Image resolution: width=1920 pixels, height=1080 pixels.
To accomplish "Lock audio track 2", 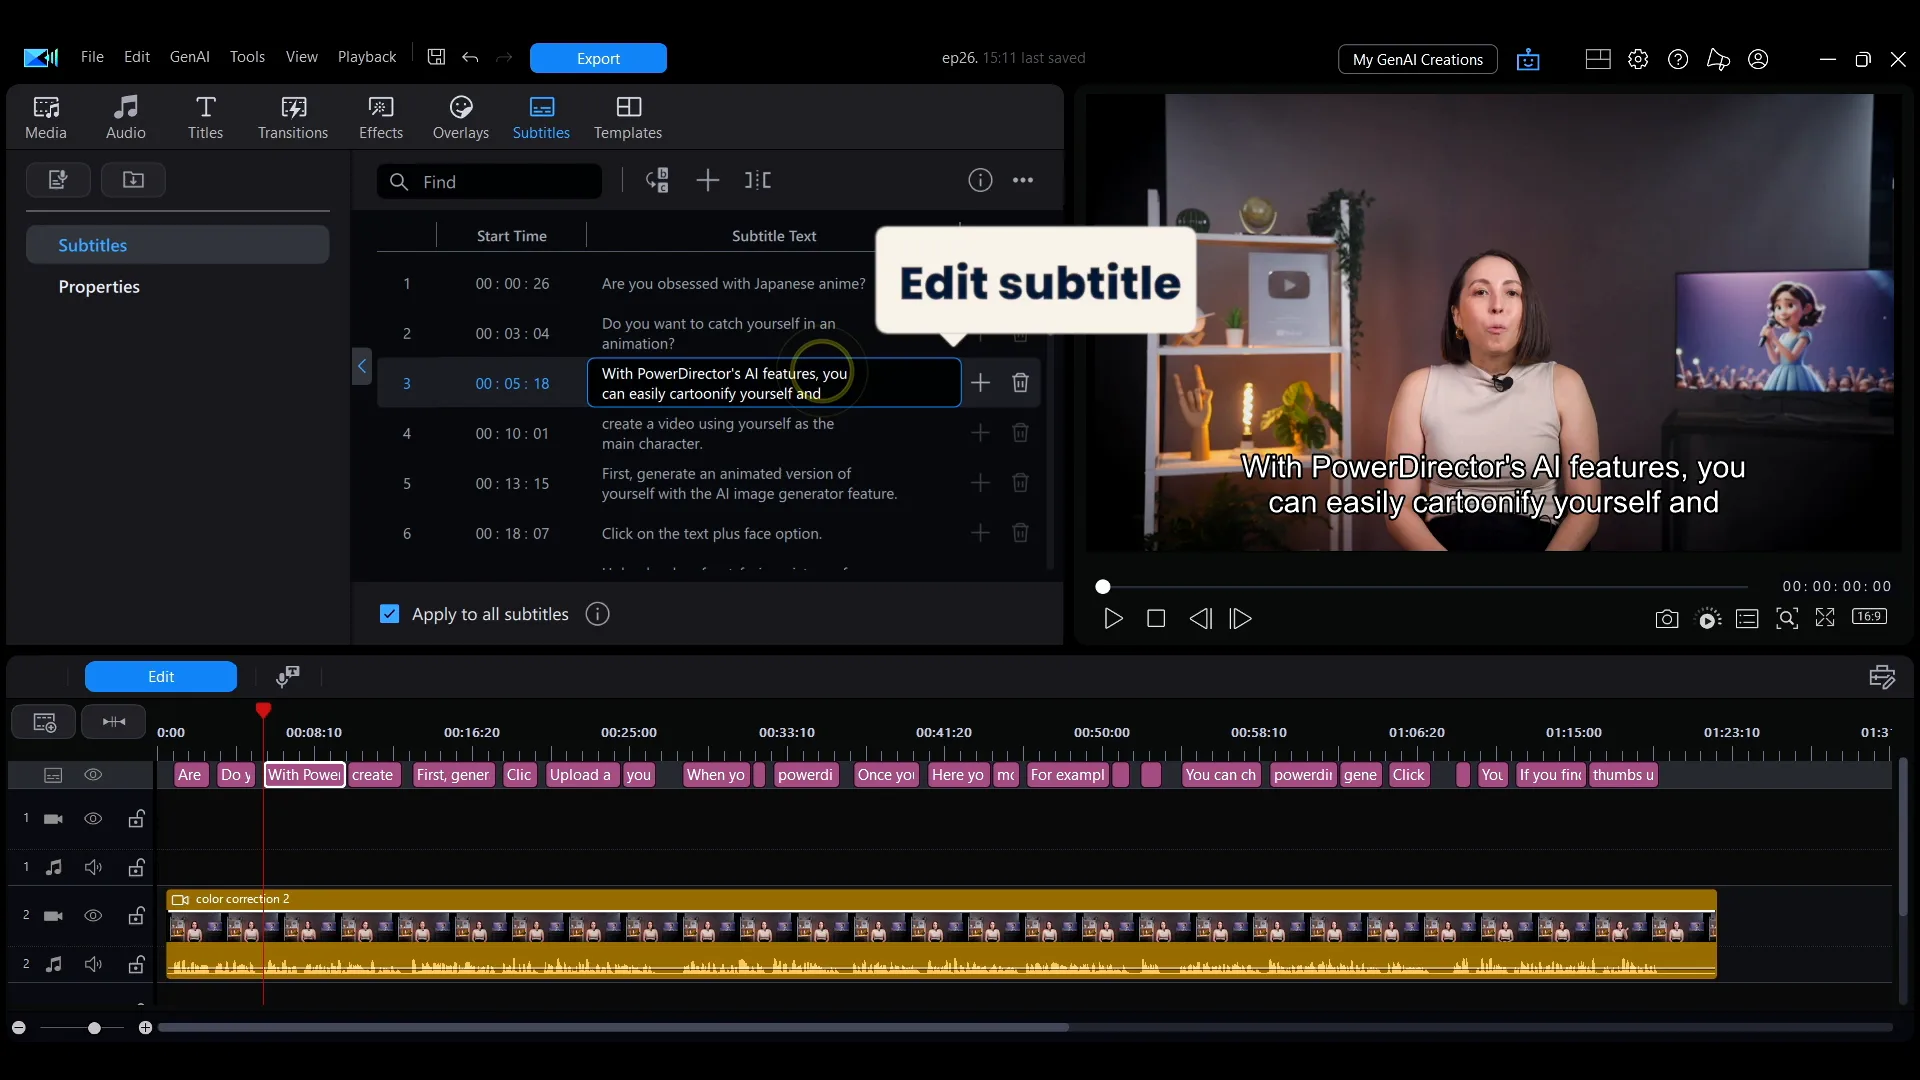I will click(136, 964).
